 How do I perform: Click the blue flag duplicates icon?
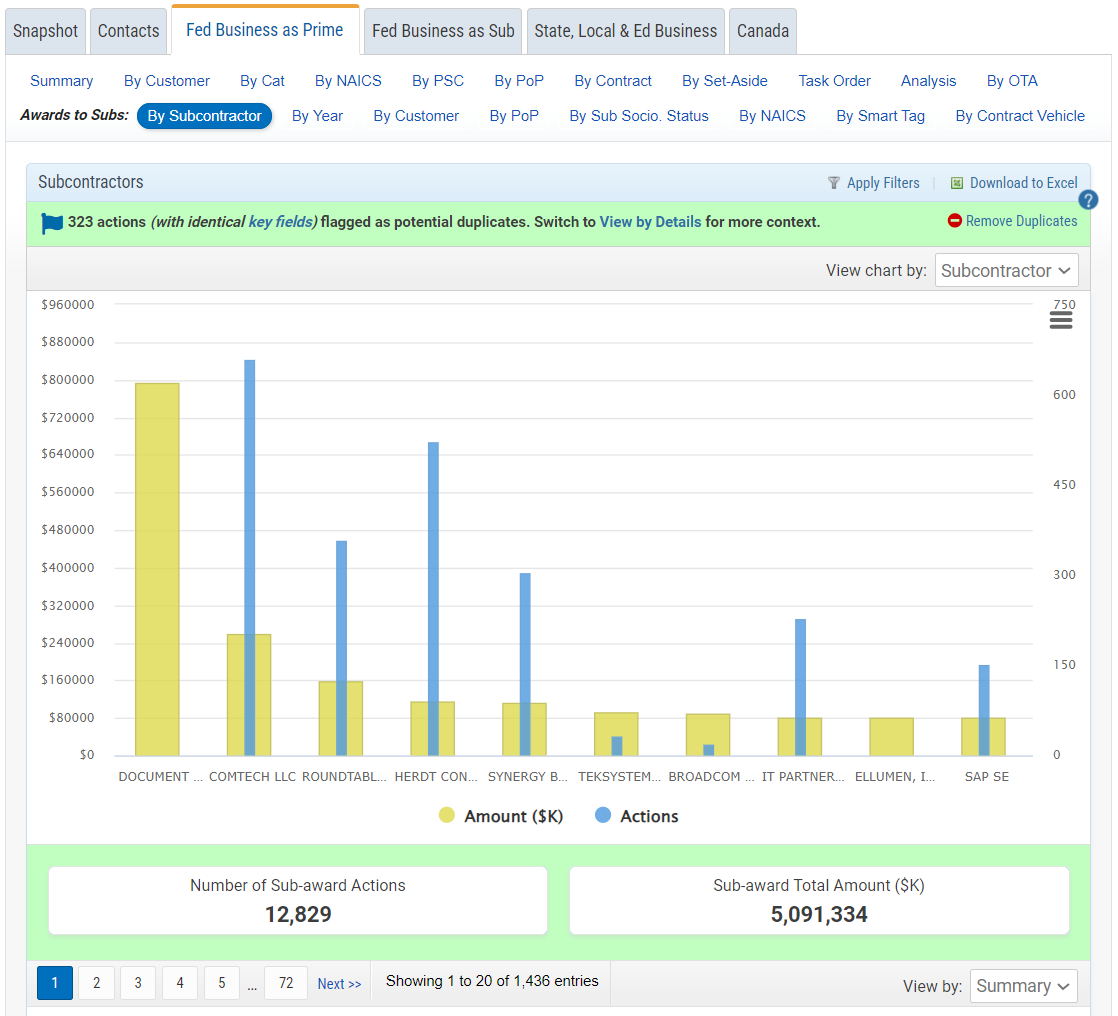52,222
